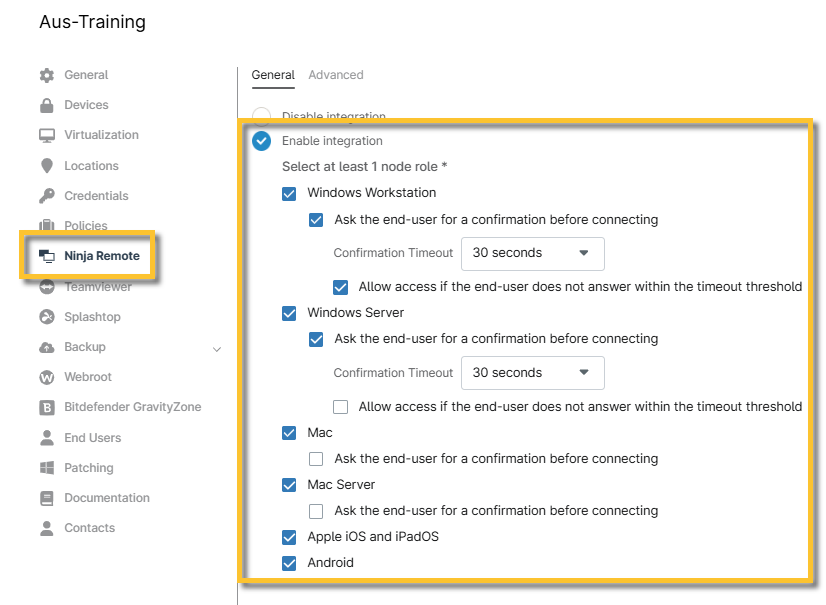Switch to the Advanced tab
Image resolution: width=826 pixels, height=605 pixels.
(335, 75)
